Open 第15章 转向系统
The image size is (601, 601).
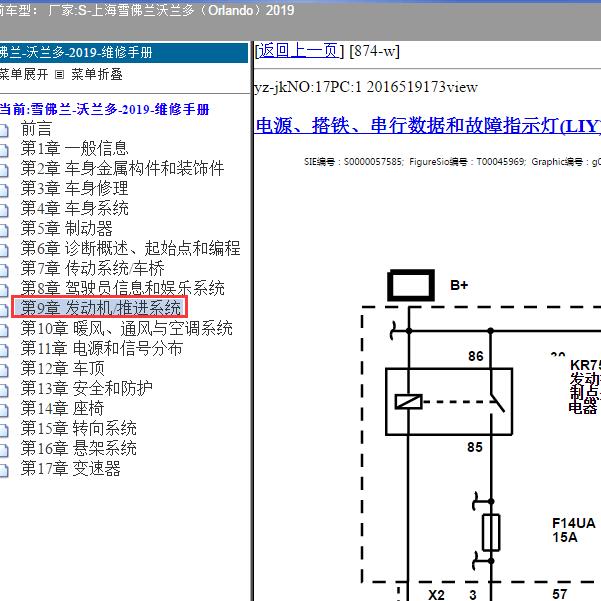(79, 428)
